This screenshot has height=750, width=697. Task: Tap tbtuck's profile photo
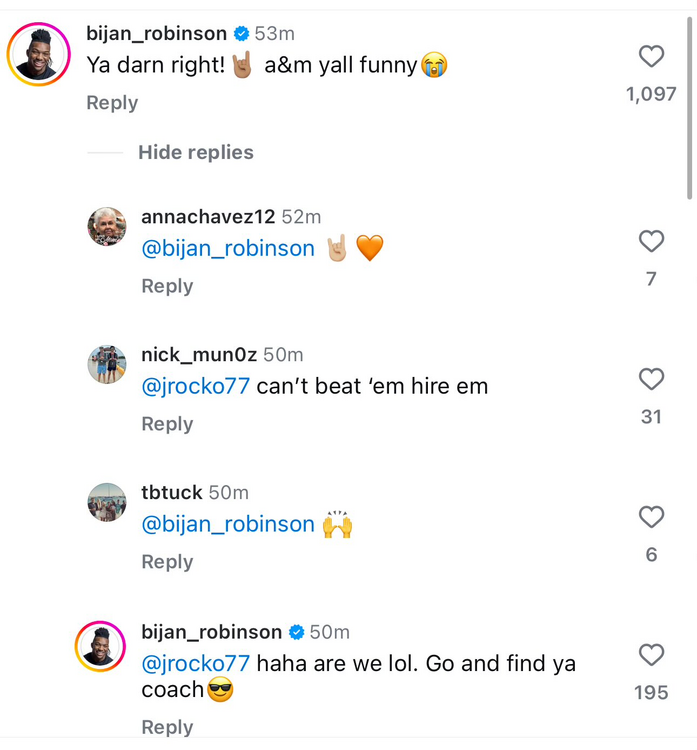(107, 503)
